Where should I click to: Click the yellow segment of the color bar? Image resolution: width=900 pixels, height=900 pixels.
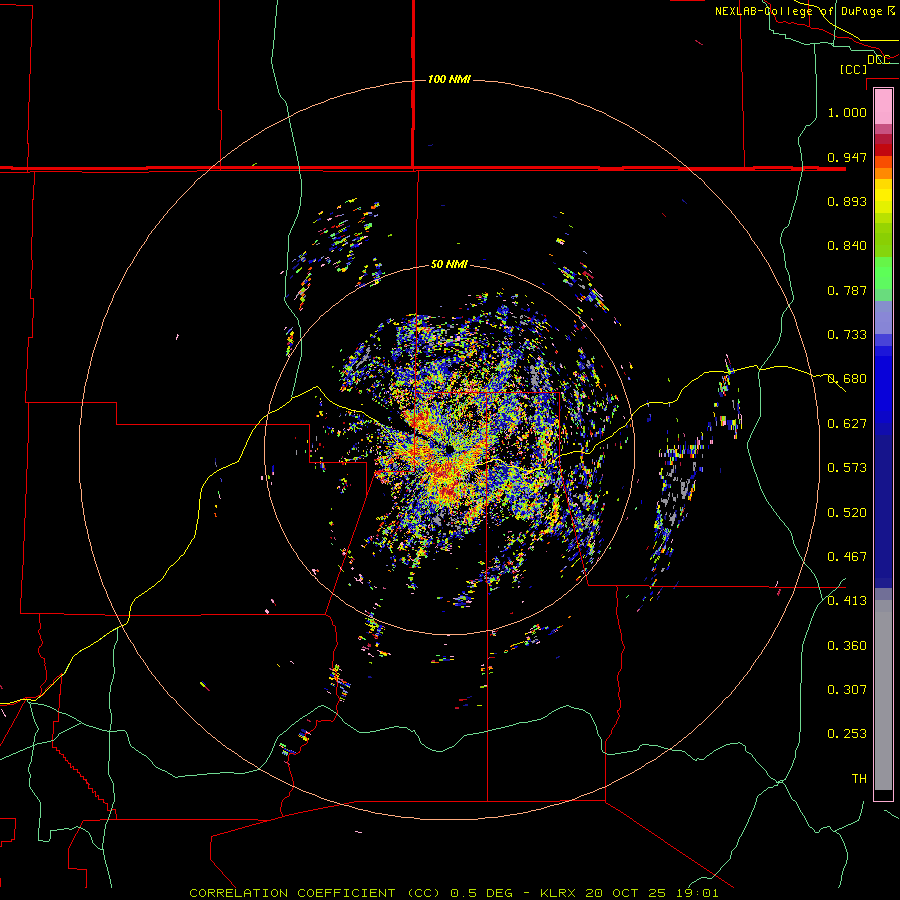(x=883, y=196)
